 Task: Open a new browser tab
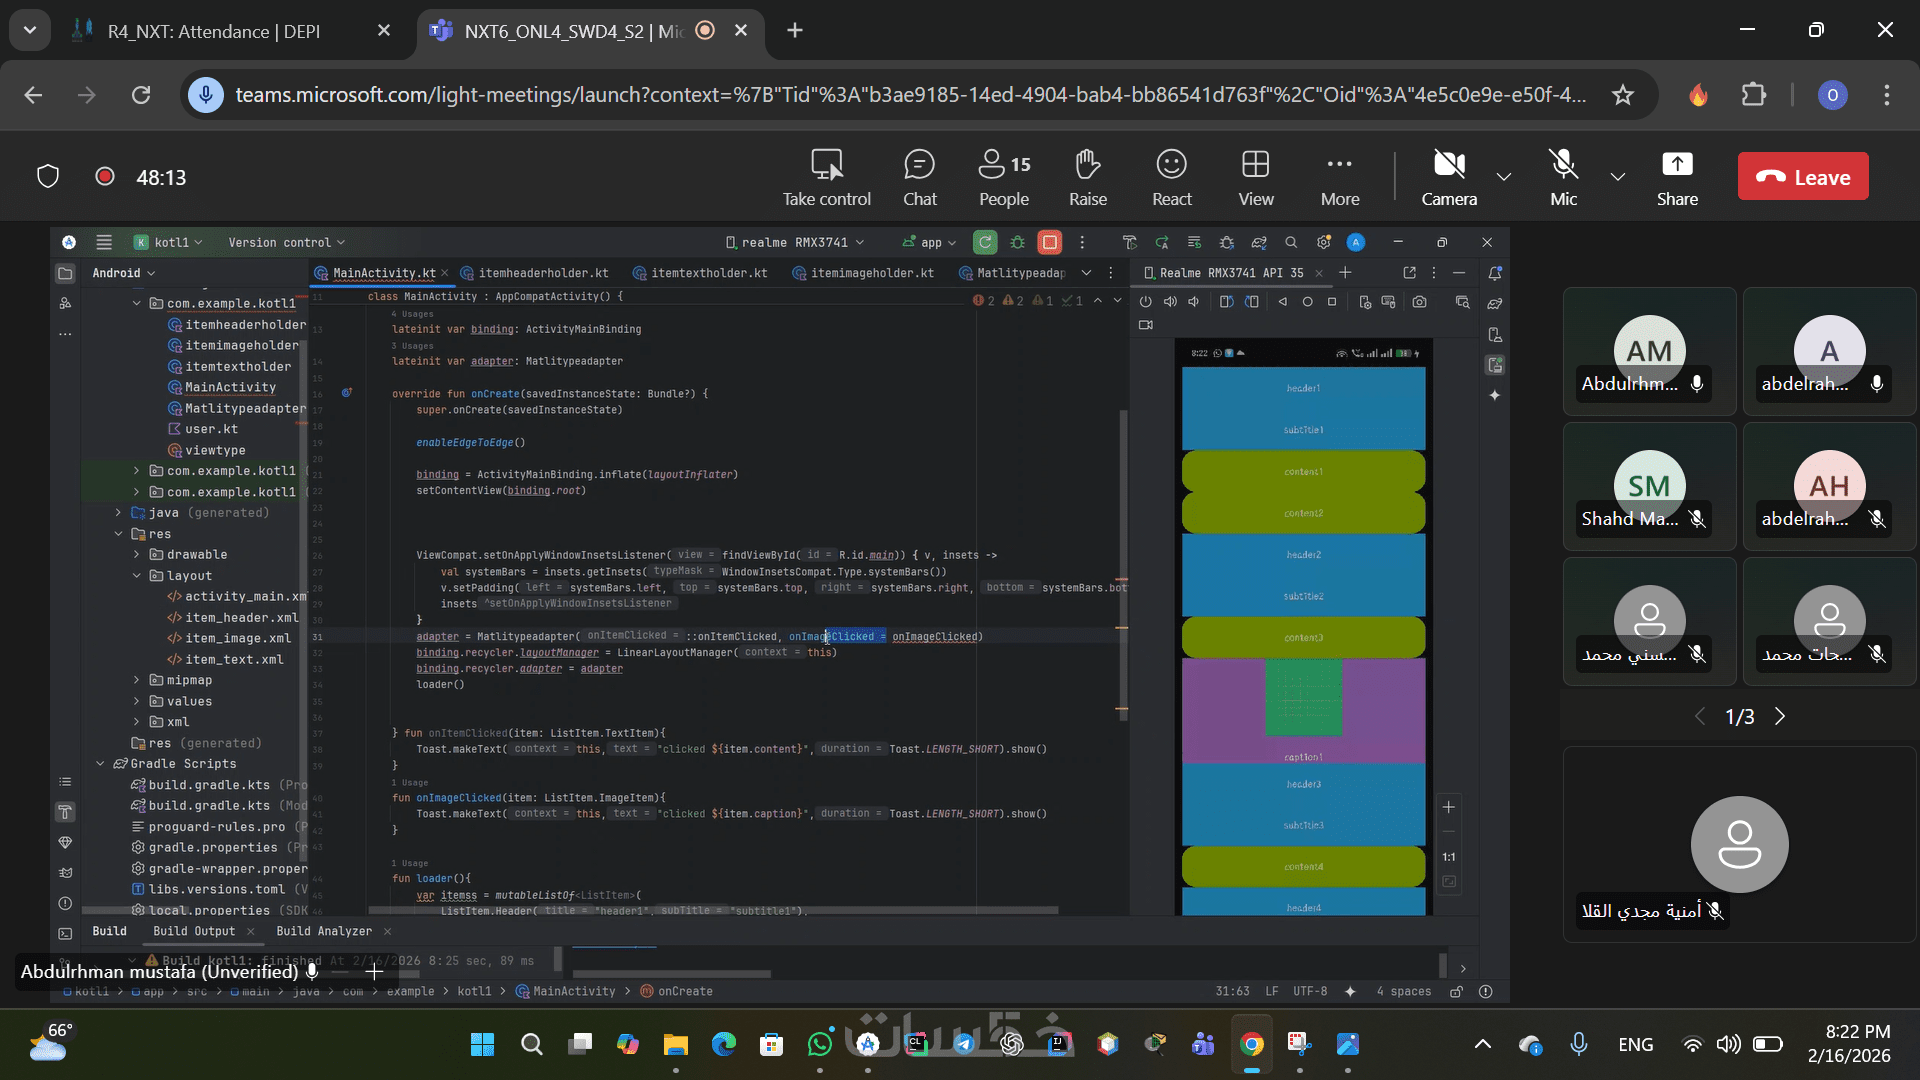click(x=795, y=30)
